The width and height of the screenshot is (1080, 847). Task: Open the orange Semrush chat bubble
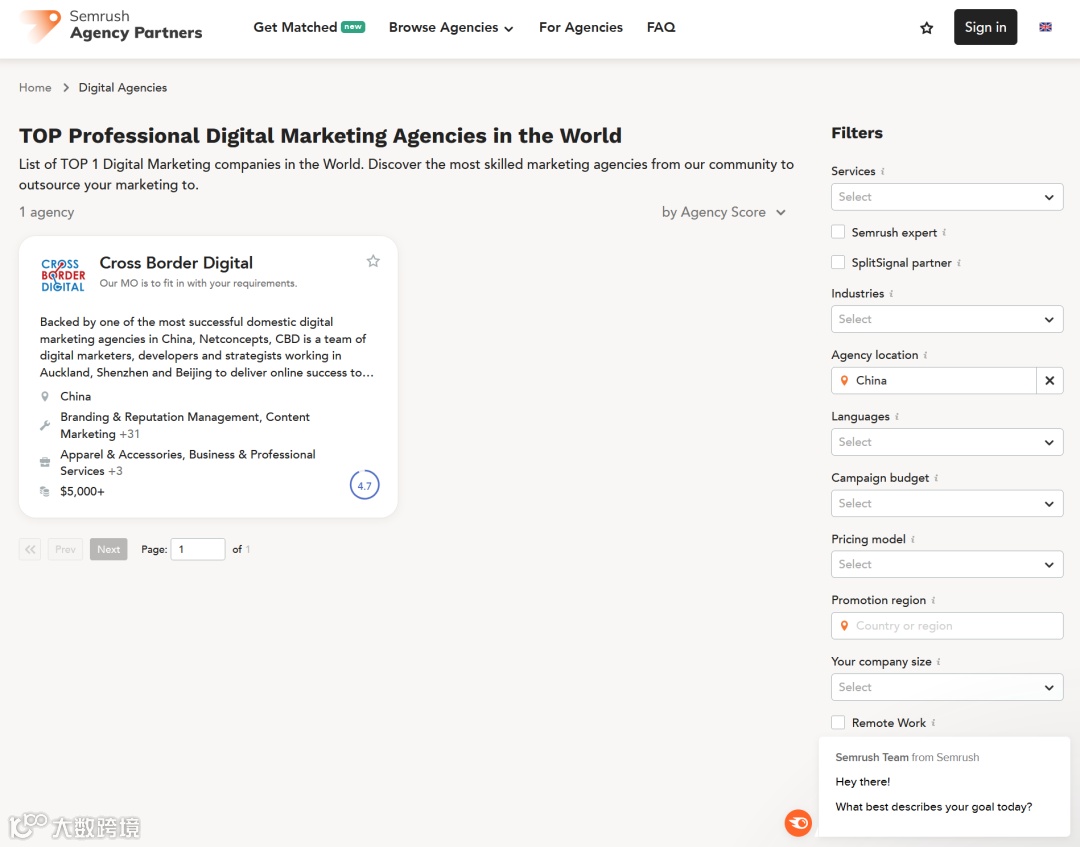point(798,823)
